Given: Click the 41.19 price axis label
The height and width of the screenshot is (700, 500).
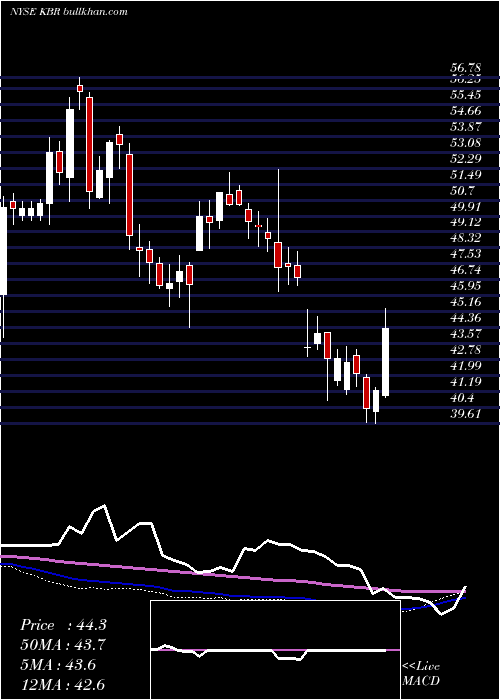Looking at the screenshot, I should [x=465, y=382].
